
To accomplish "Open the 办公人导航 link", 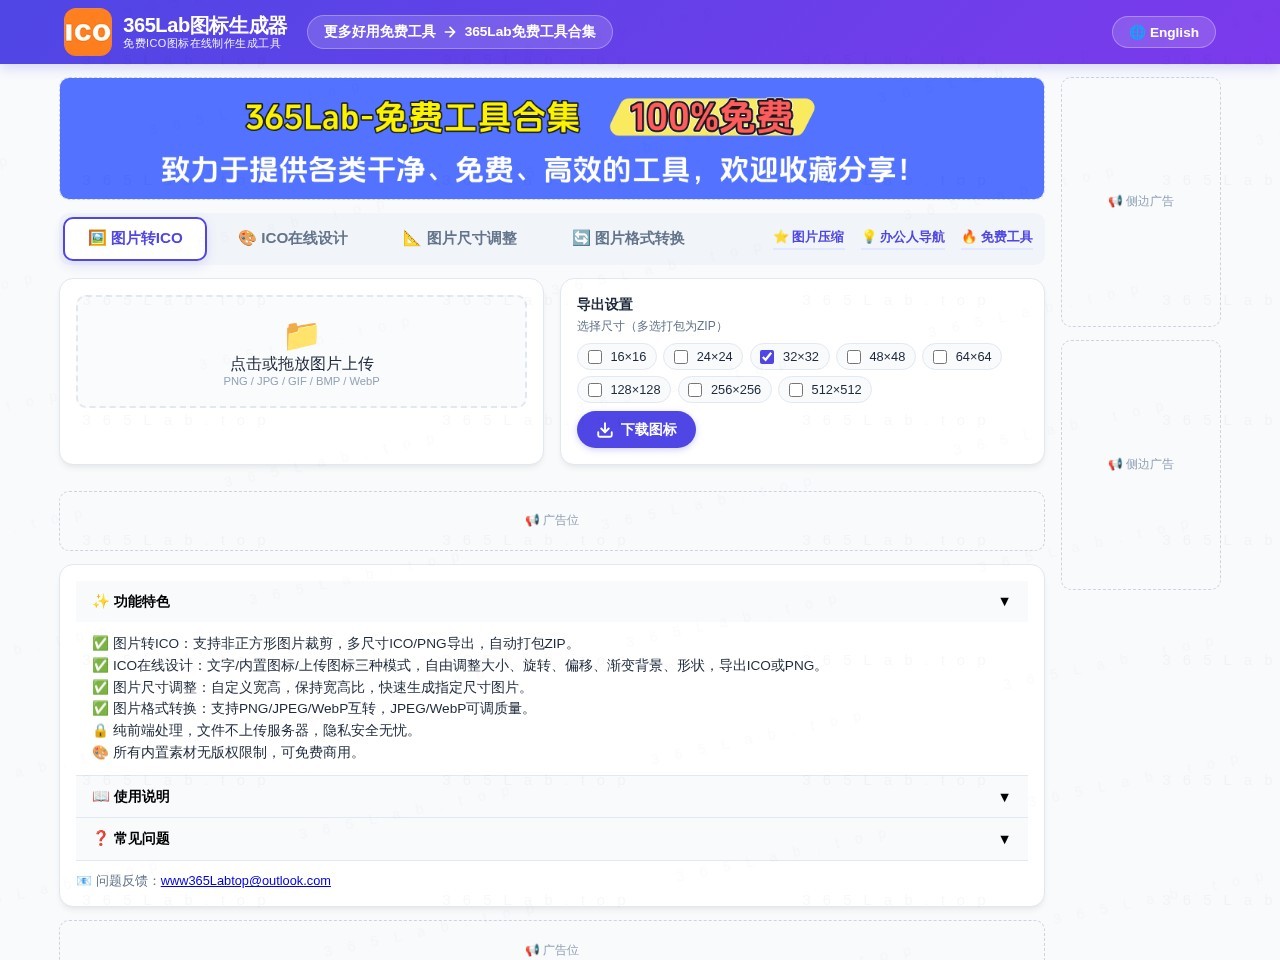I will 903,237.
